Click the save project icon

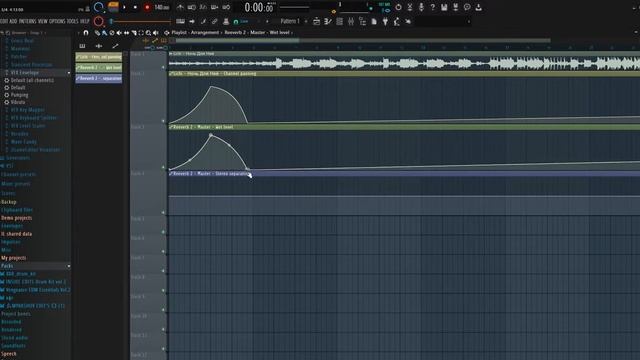tap(444, 7)
